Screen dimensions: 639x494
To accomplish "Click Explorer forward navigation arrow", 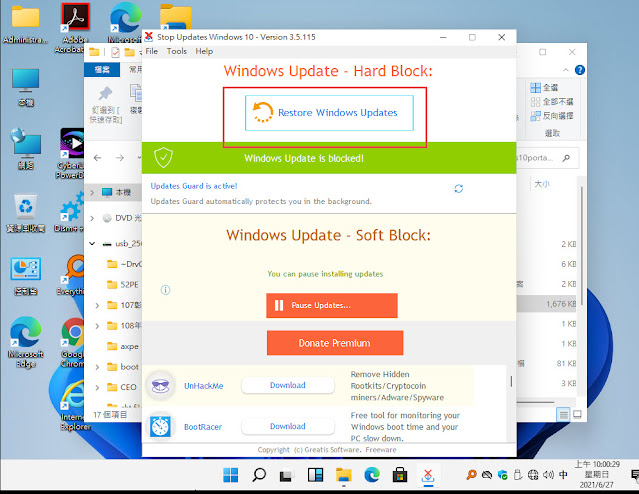I will 119,158.
